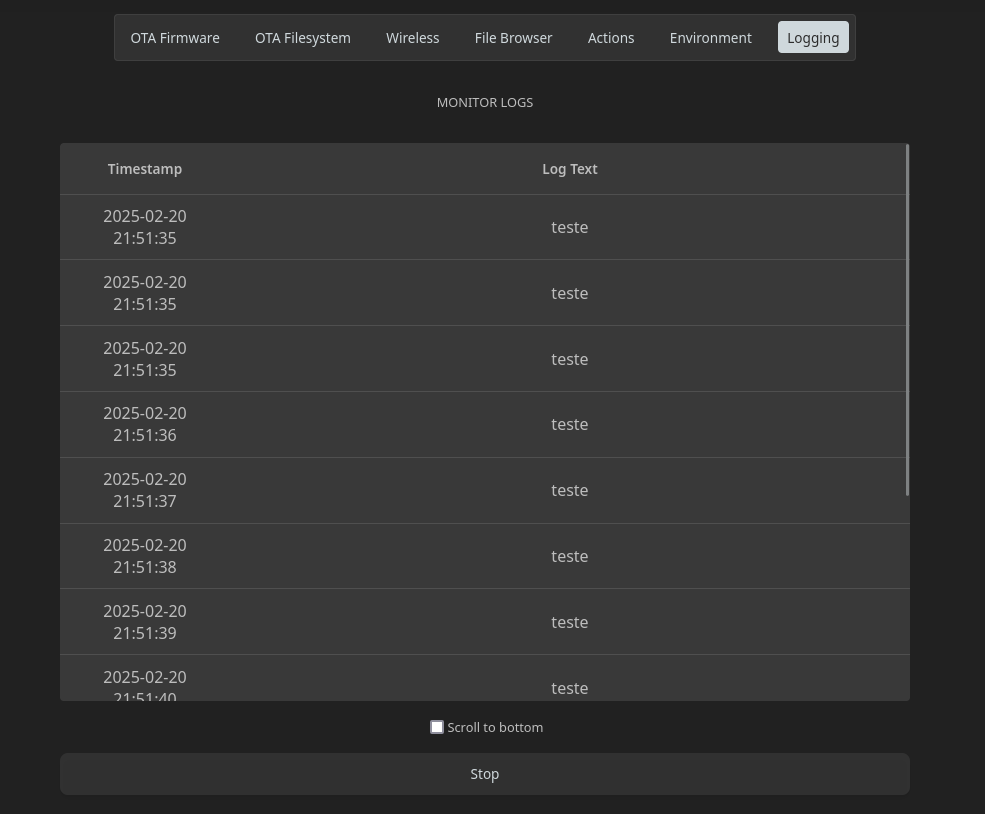Select the 21:51:38 timestamp cell

coord(144,556)
